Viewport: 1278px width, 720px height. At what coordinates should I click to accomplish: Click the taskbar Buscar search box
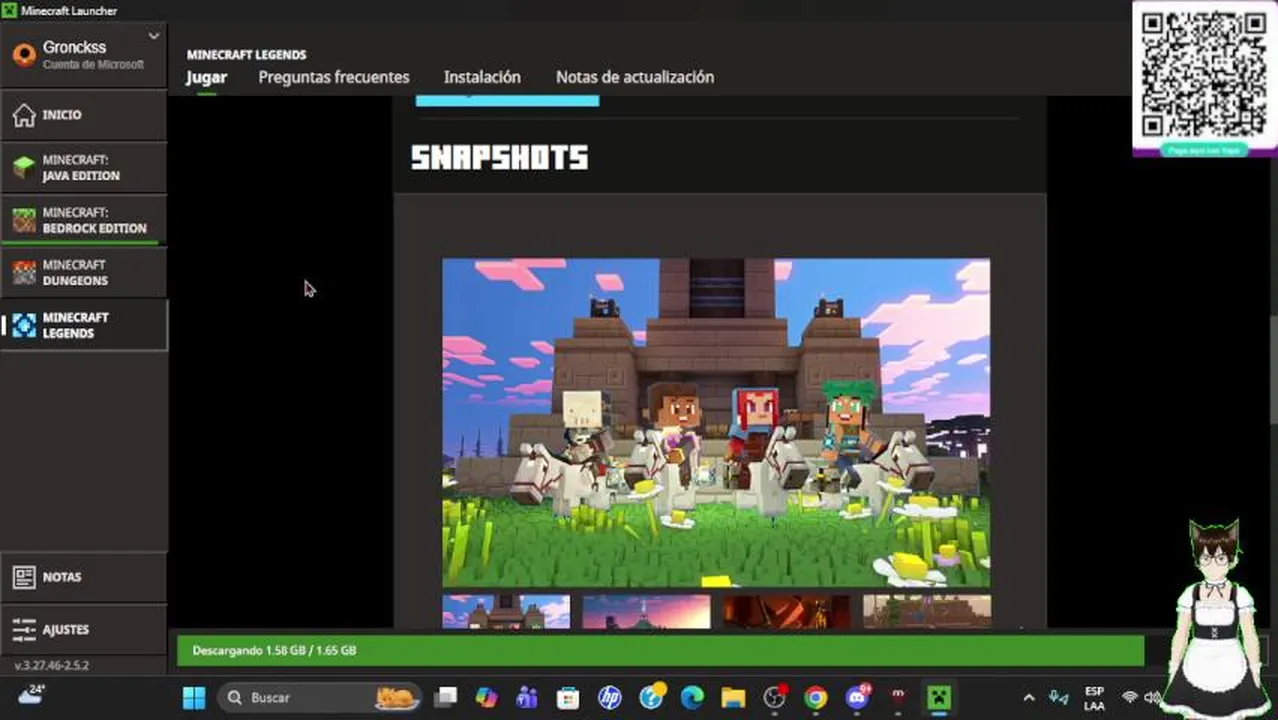[x=320, y=697]
